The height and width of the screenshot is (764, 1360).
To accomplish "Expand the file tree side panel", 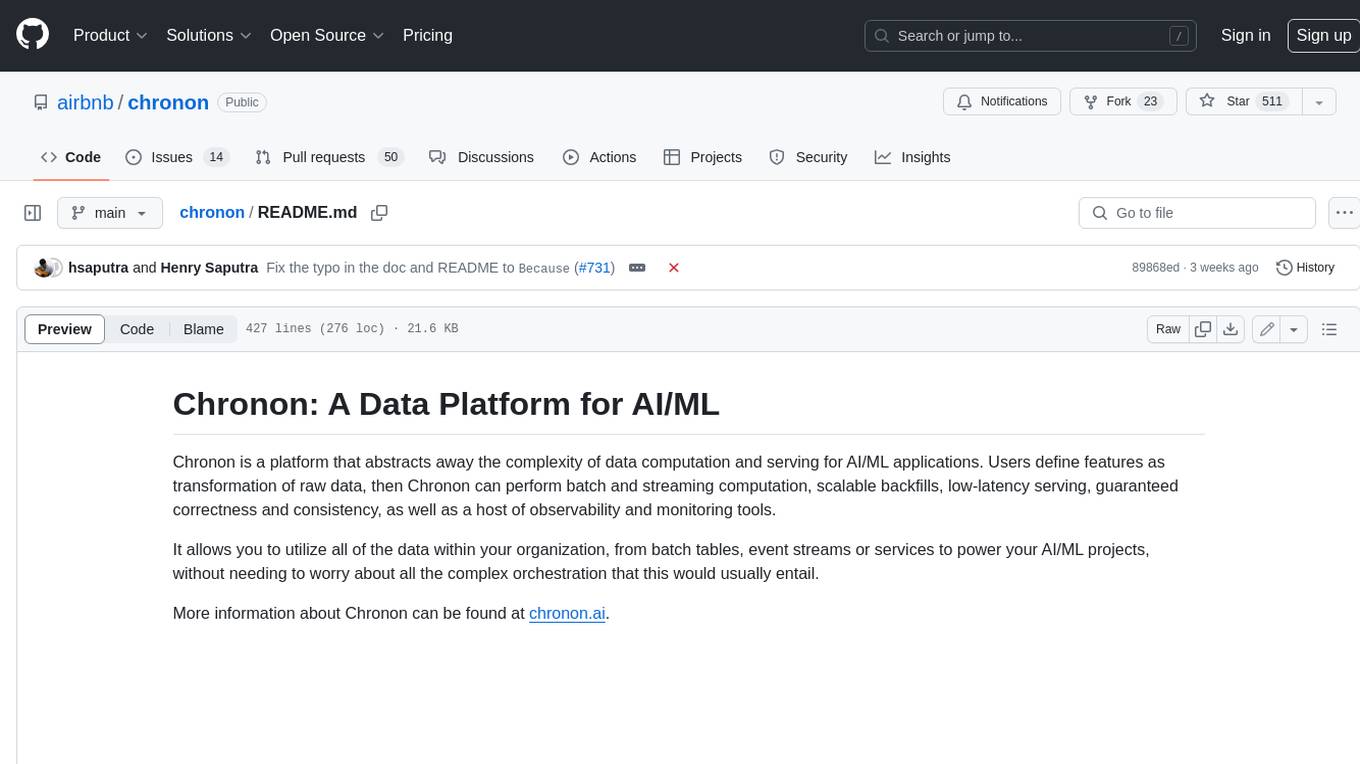I will [x=33, y=213].
